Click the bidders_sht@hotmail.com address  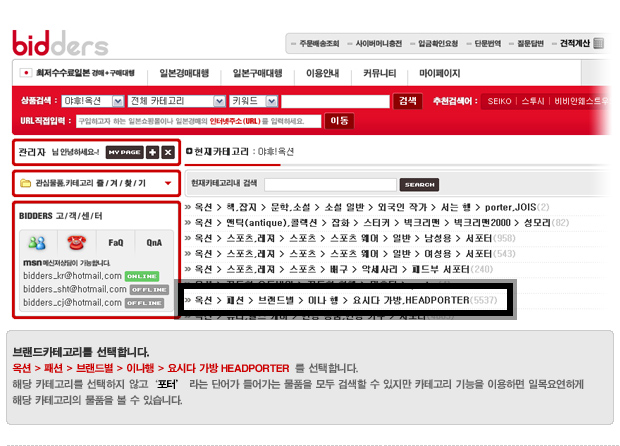coord(75,289)
